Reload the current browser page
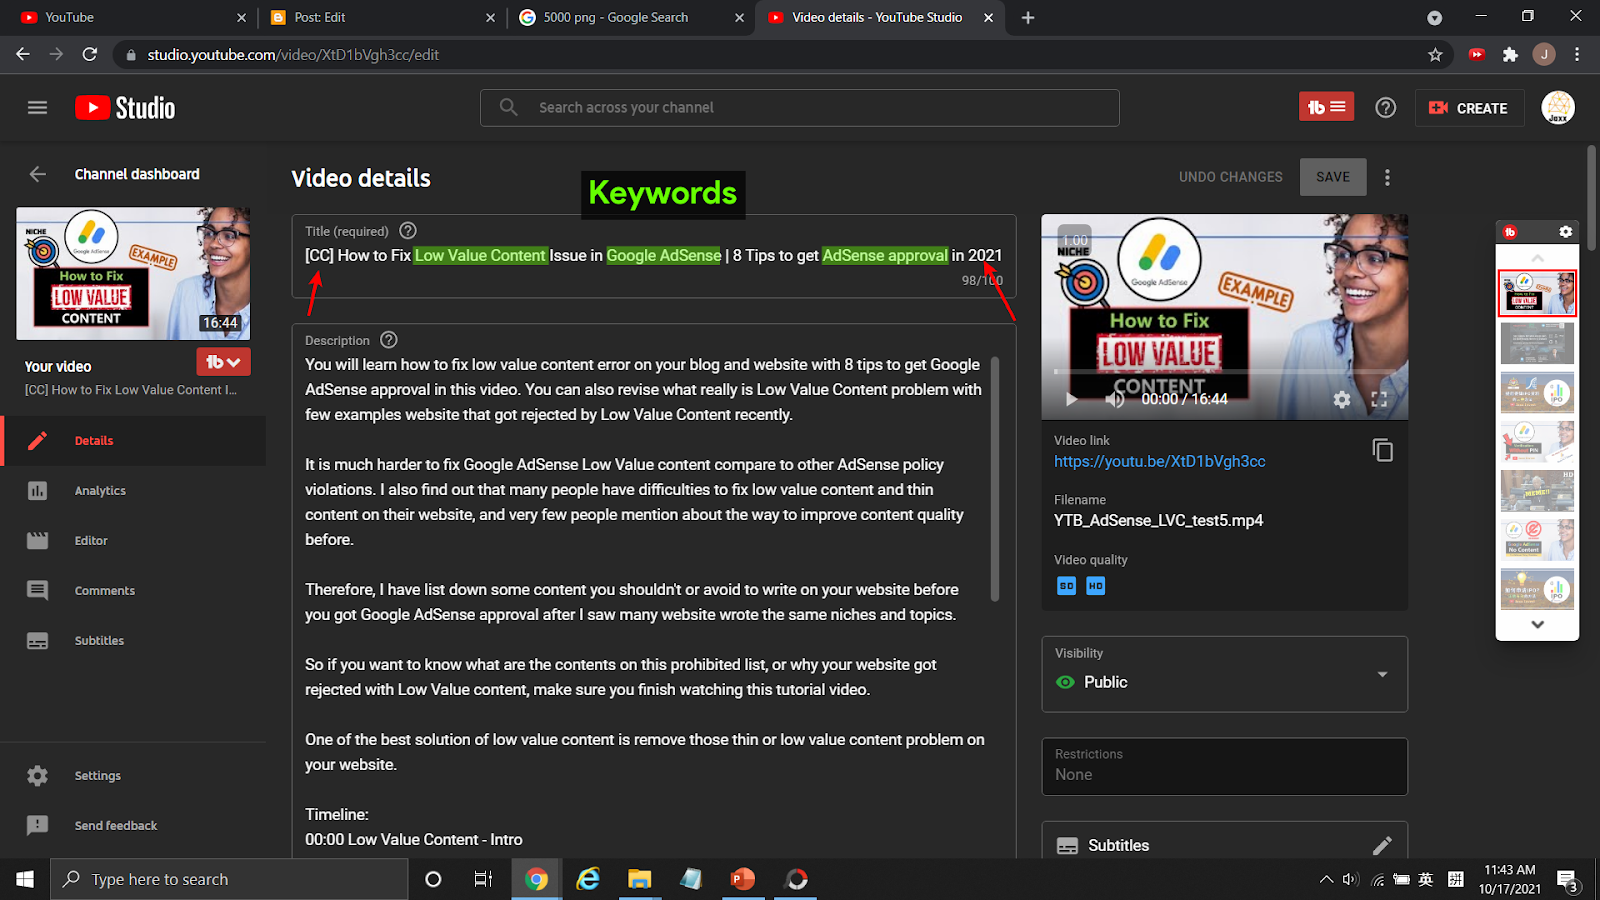 pyautogui.click(x=90, y=55)
